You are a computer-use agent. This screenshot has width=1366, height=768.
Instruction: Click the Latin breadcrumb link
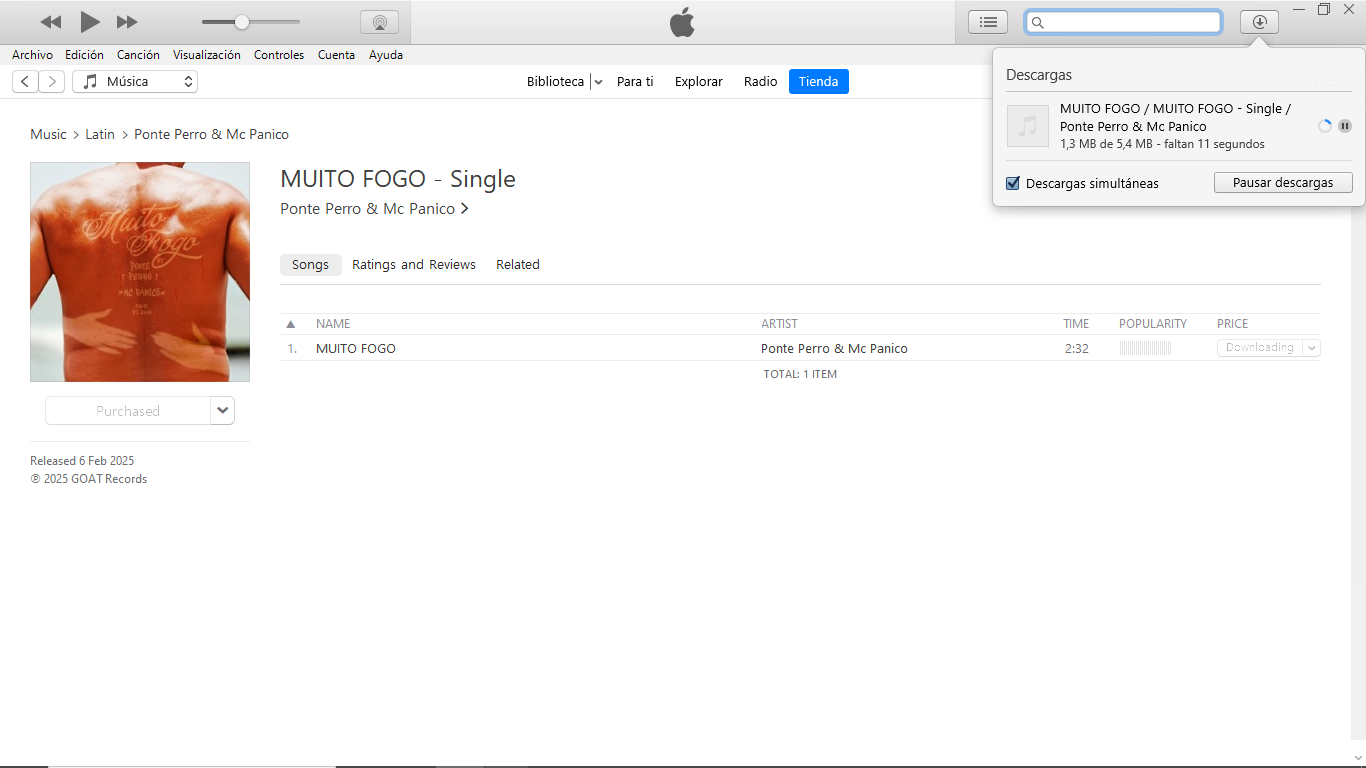100,134
